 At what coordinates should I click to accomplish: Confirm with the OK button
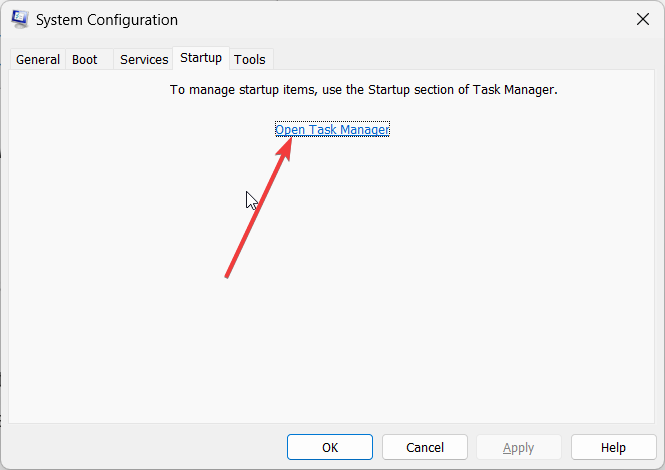[330, 447]
